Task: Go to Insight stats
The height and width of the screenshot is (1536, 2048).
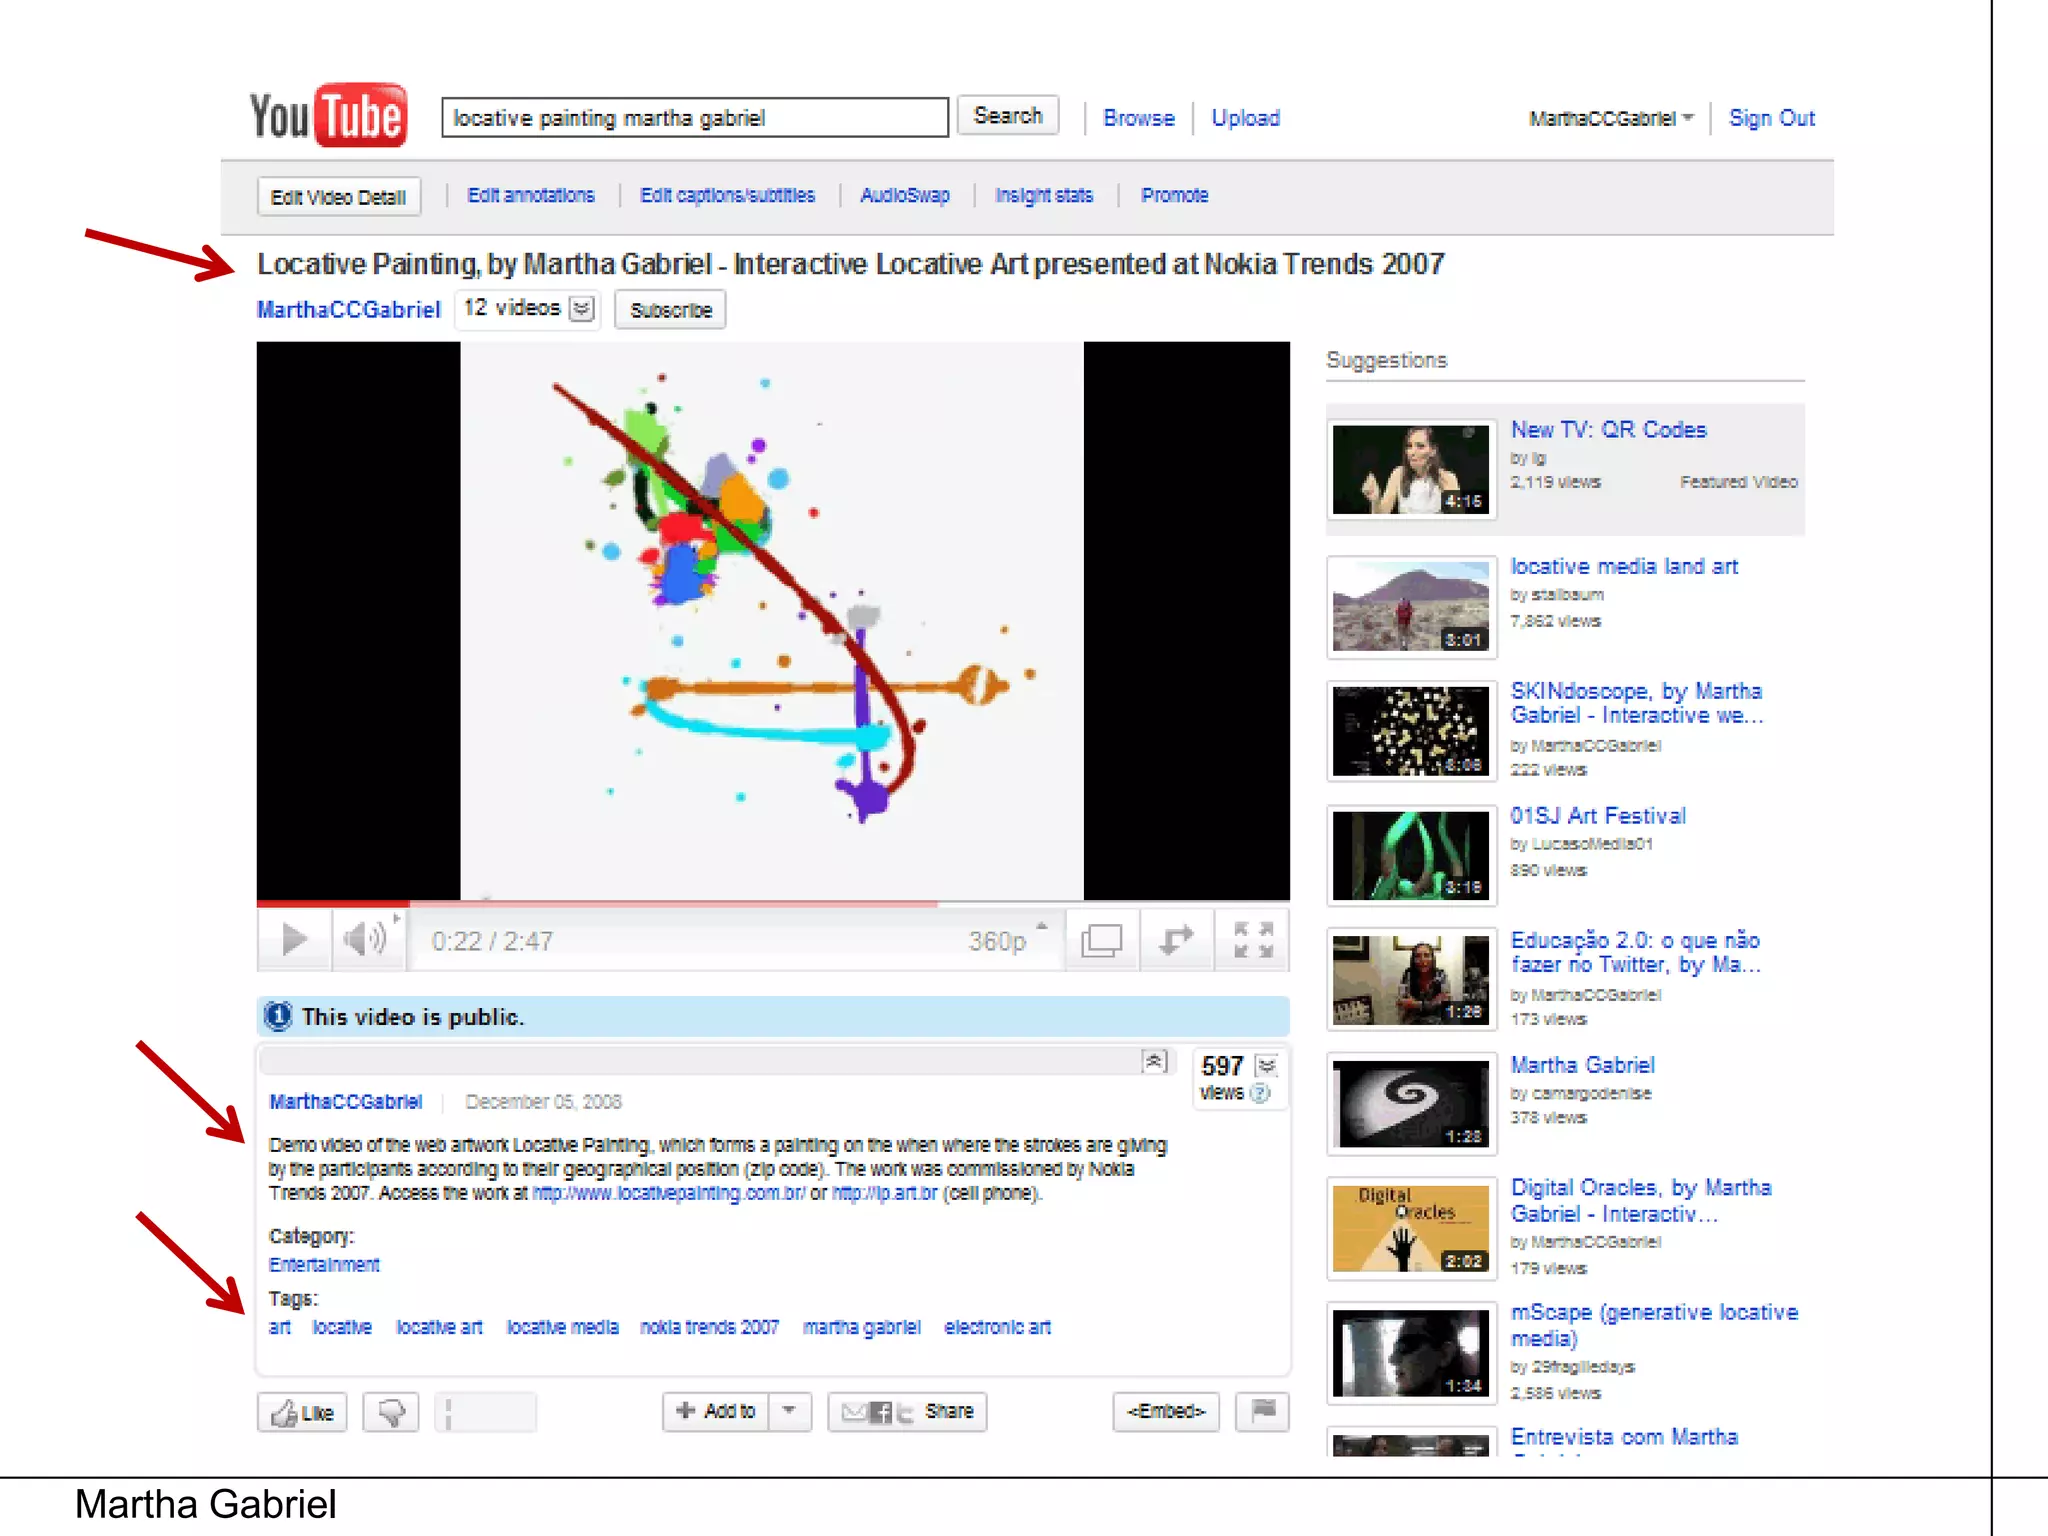Action: 1043,195
